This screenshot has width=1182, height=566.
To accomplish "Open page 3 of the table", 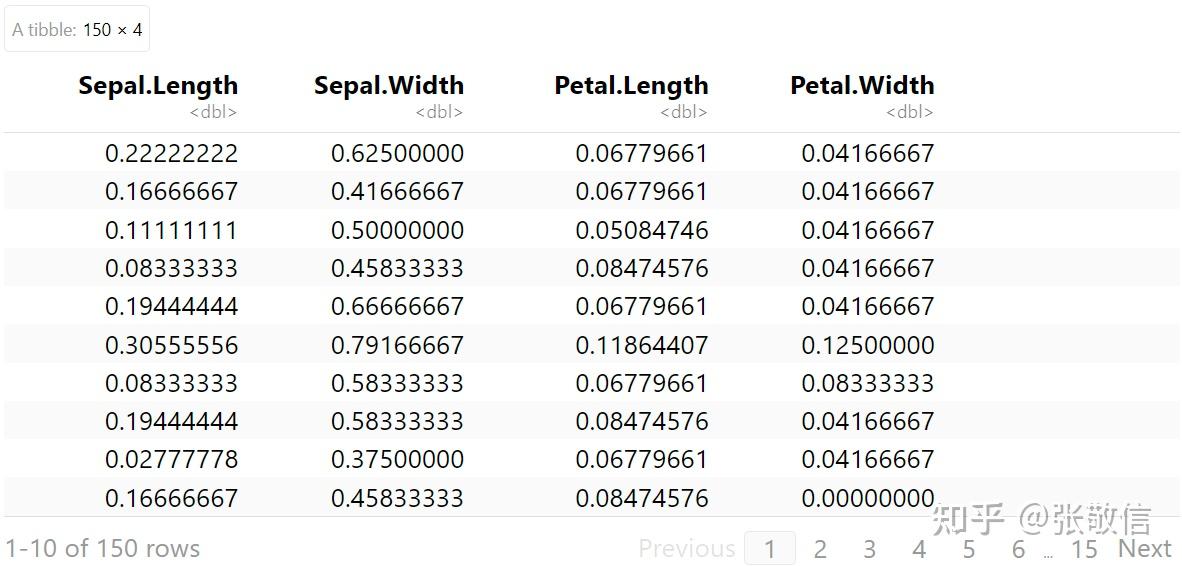I will point(869,549).
